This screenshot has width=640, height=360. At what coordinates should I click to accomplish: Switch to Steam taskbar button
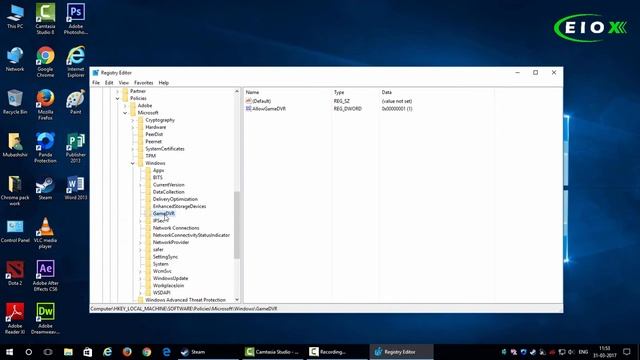click(208, 352)
